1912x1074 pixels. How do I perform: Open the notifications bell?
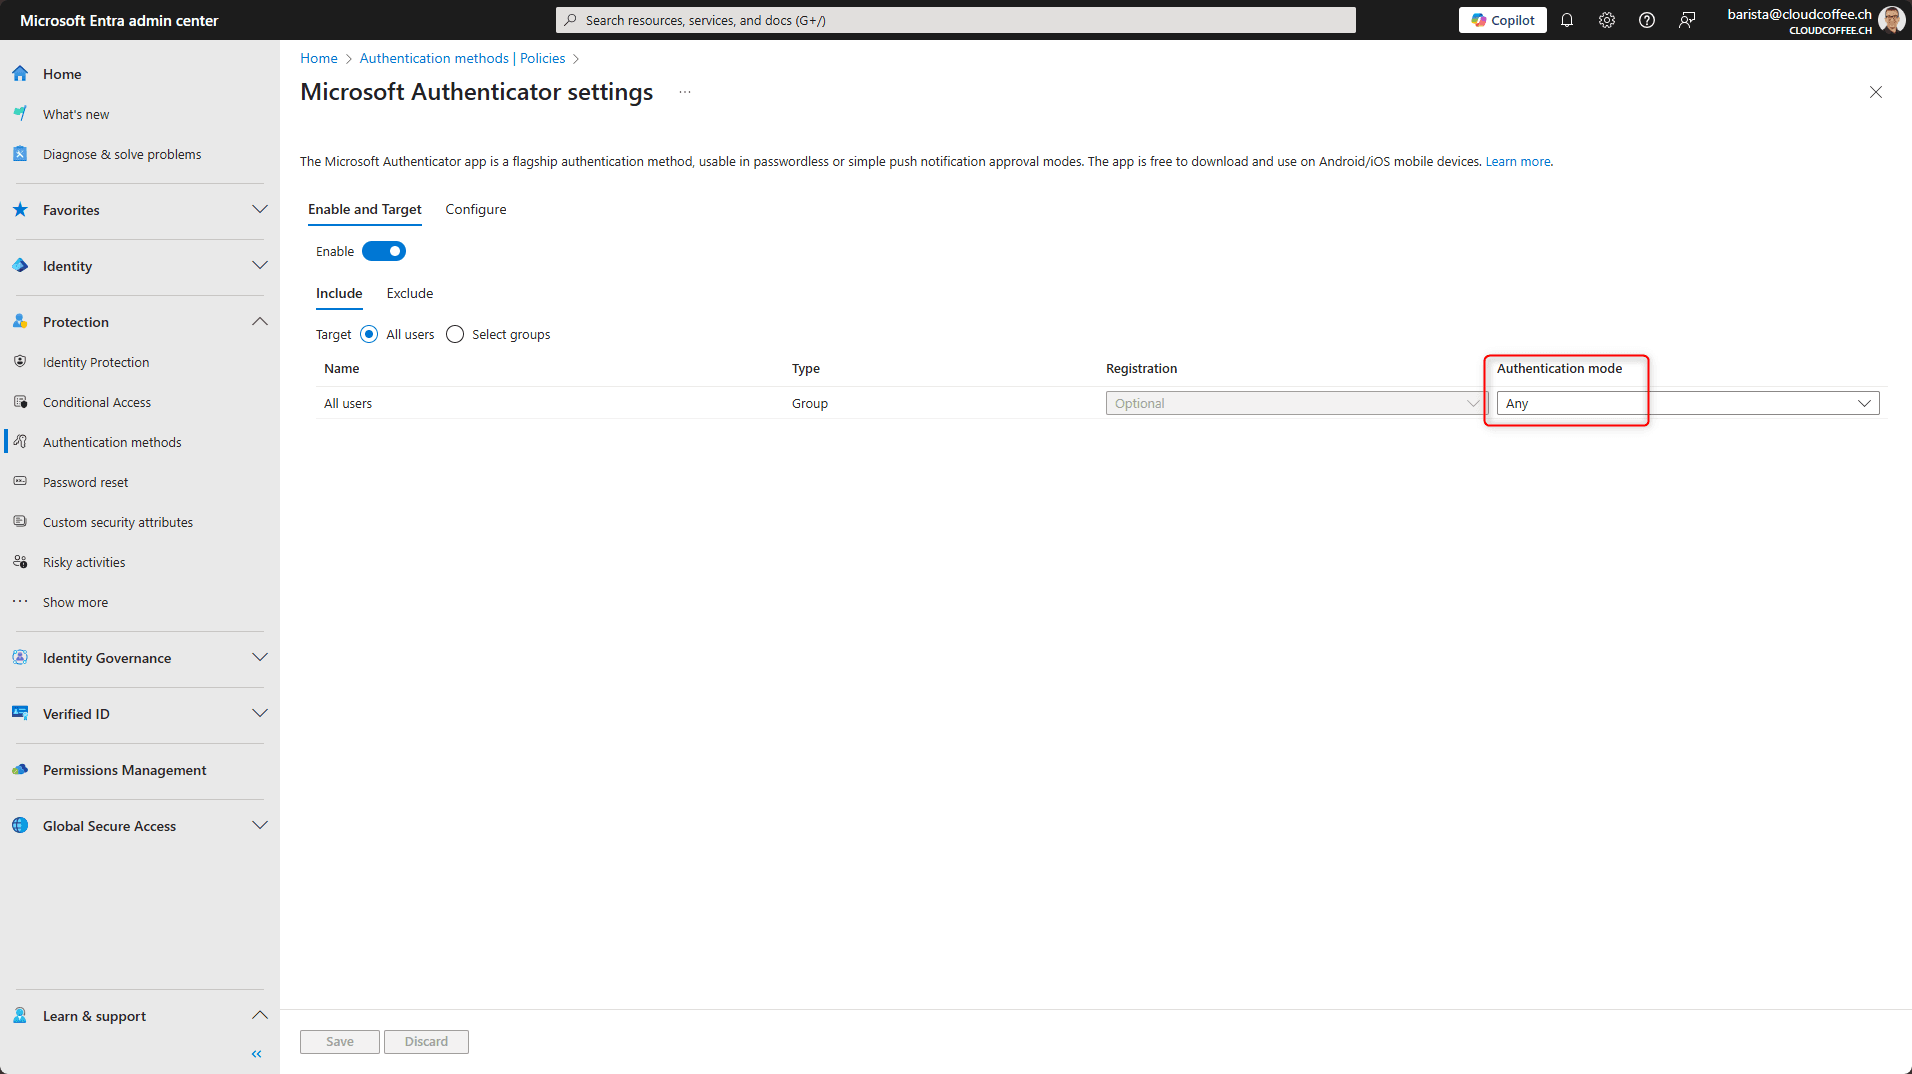tap(1567, 20)
